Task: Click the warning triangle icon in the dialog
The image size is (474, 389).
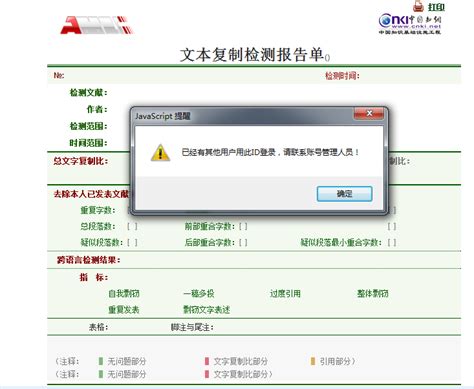Action: (x=160, y=153)
